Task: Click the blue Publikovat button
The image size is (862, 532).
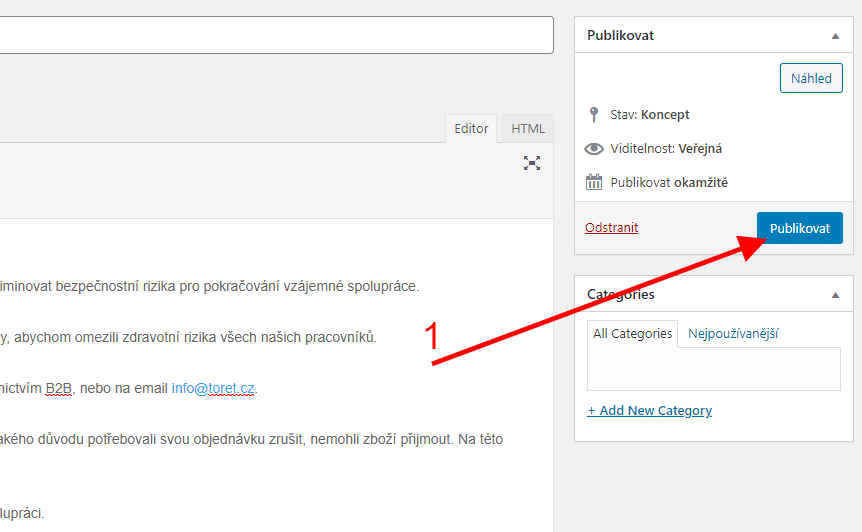Action: [x=799, y=228]
